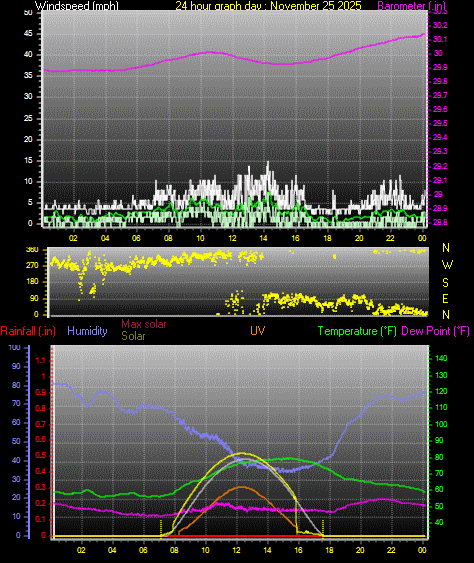The width and height of the screenshot is (474, 563).
Task: Click the temperature scale value 40
Action: click(x=439, y=522)
